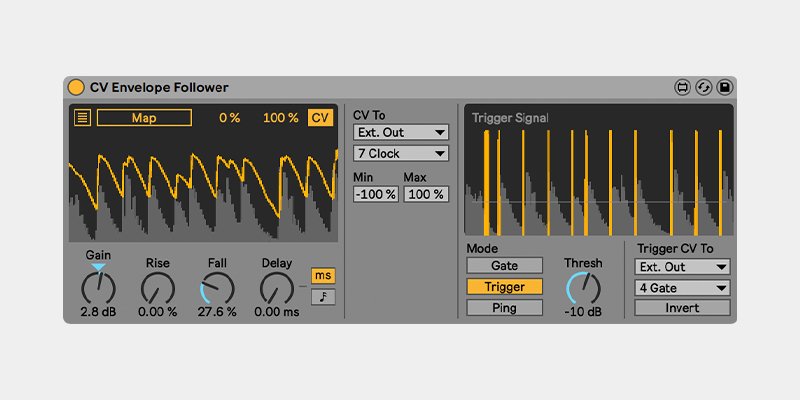Screen dimensions: 800x400
Task: Set delay unit to ms
Action: [323, 275]
